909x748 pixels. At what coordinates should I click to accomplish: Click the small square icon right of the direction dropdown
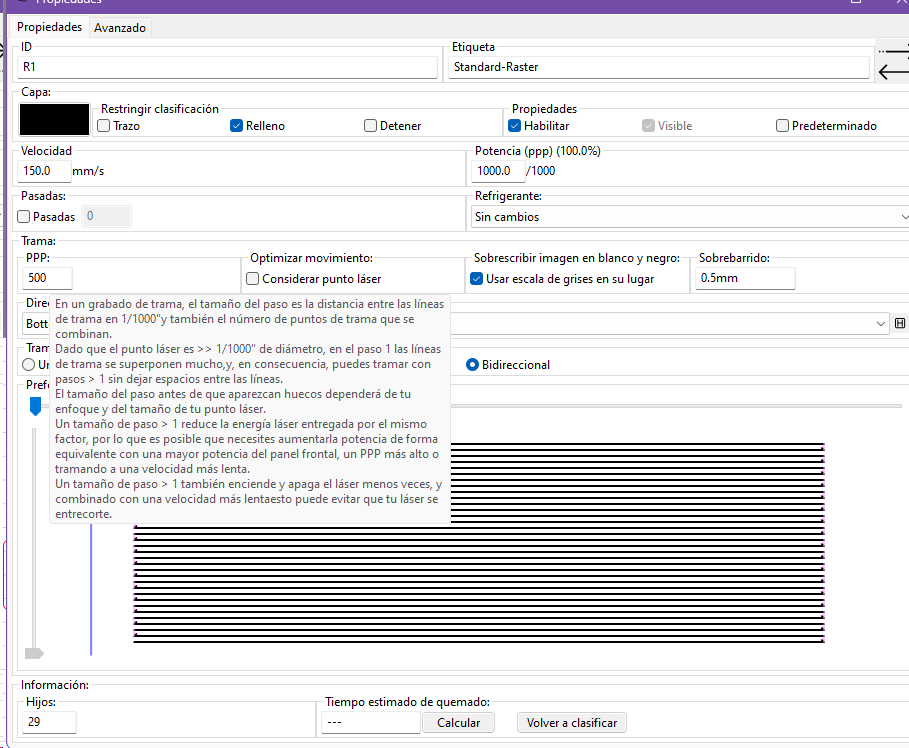coord(900,324)
